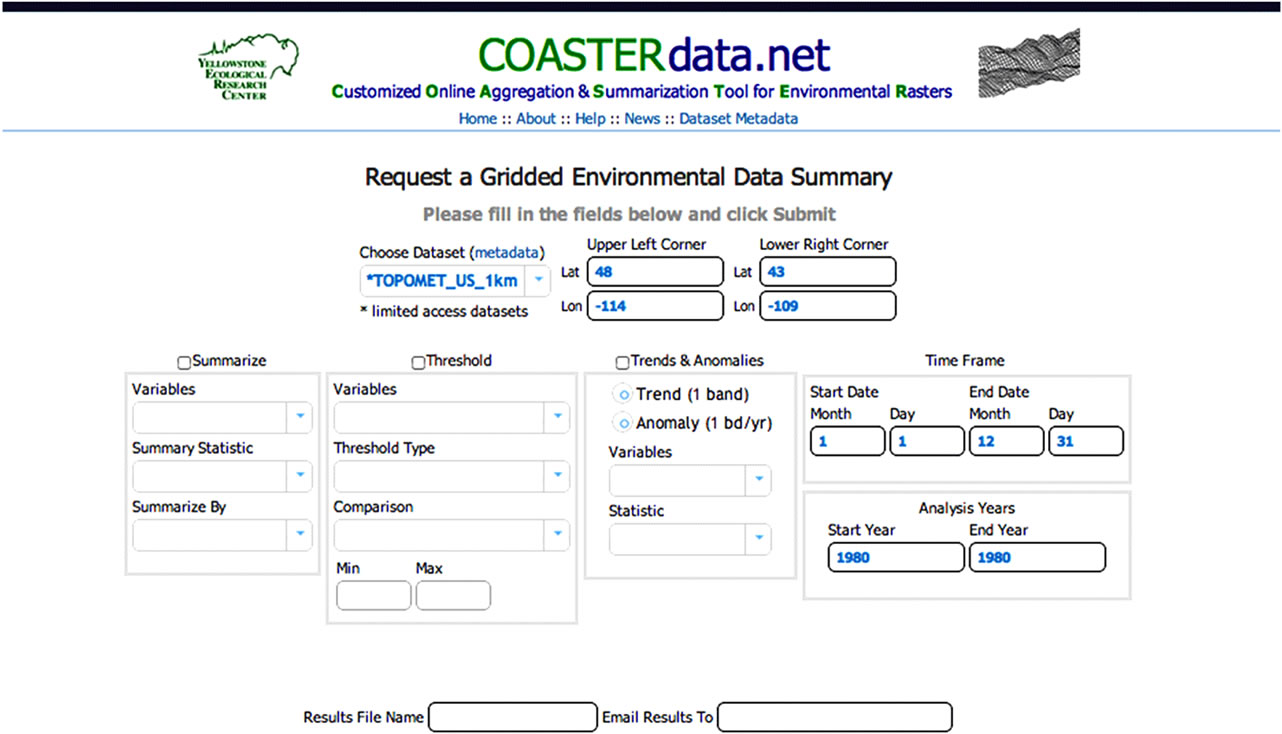1282x734 pixels.
Task: Open the Threshold Type dropdown
Action: click(452, 477)
